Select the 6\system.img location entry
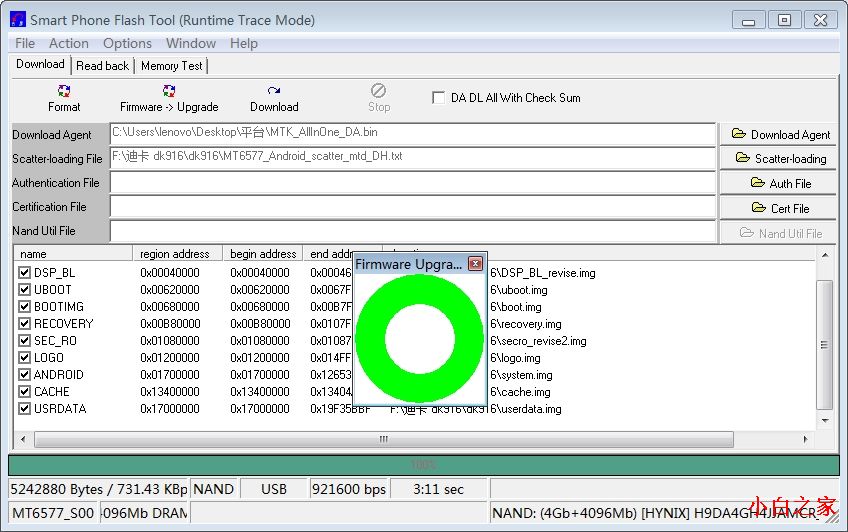848x532 pixels. (x=521, y=375)
